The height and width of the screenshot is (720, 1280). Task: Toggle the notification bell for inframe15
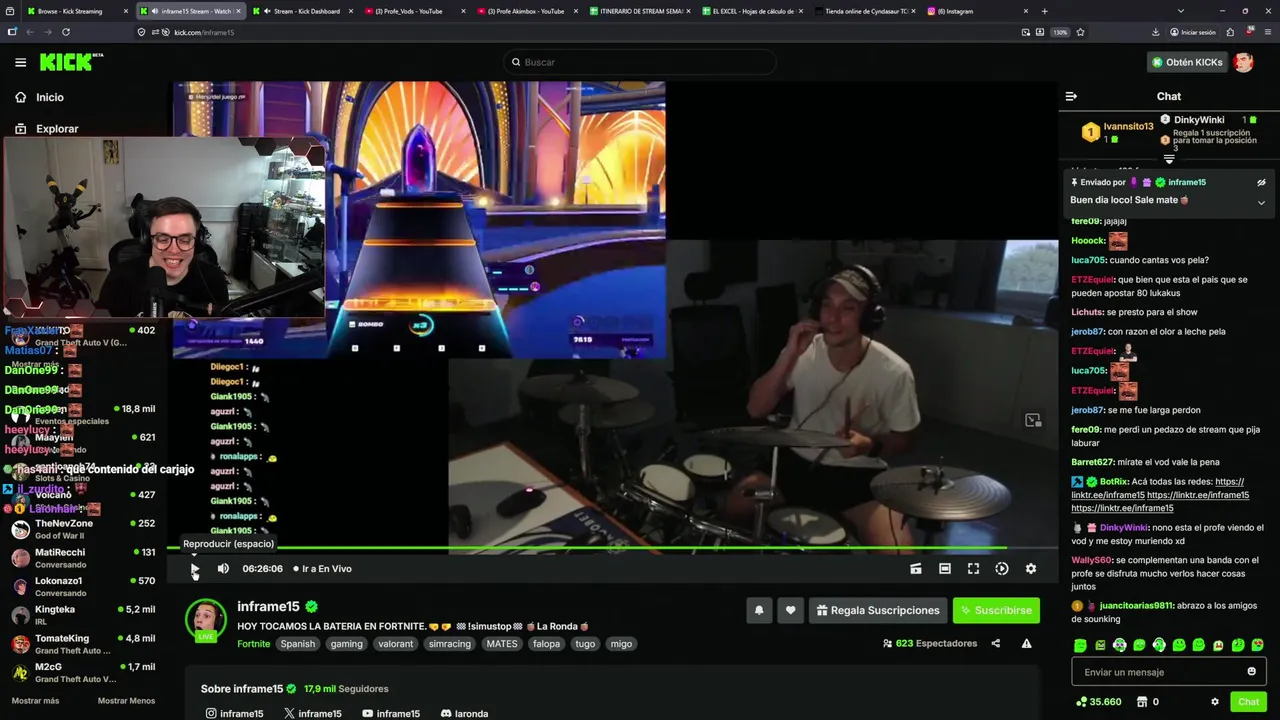[759, 610]
